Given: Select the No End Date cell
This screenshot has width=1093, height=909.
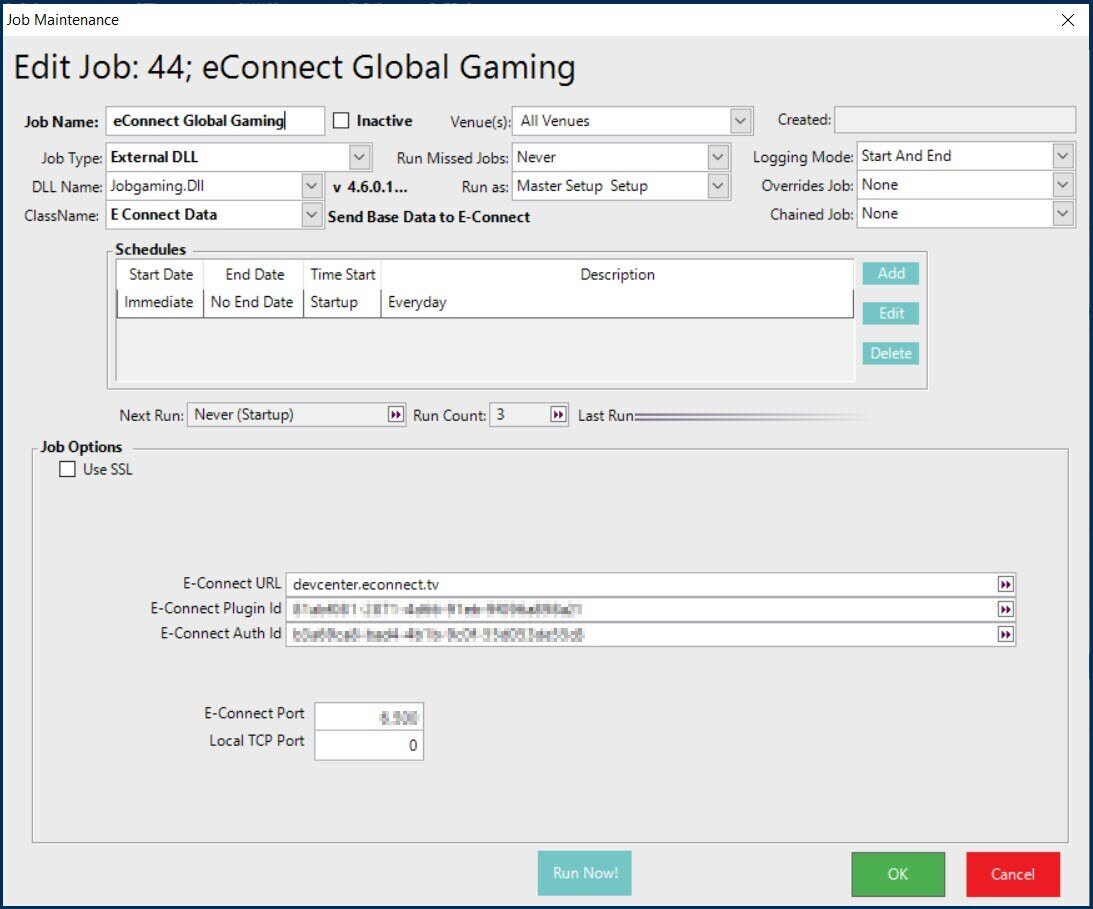Looking at the screenshot, I should coord(252,303).
